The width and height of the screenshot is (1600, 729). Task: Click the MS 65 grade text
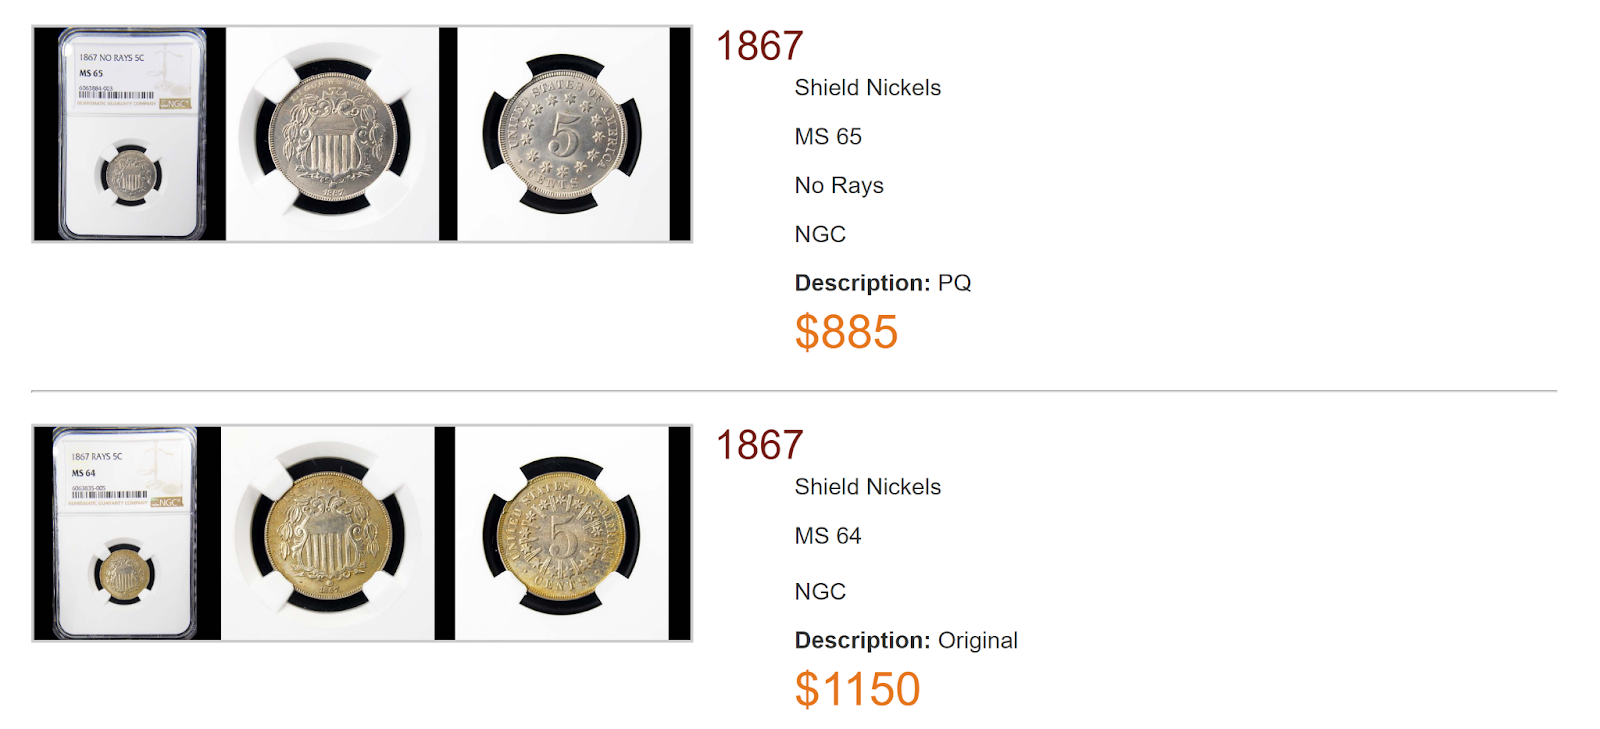828,137
